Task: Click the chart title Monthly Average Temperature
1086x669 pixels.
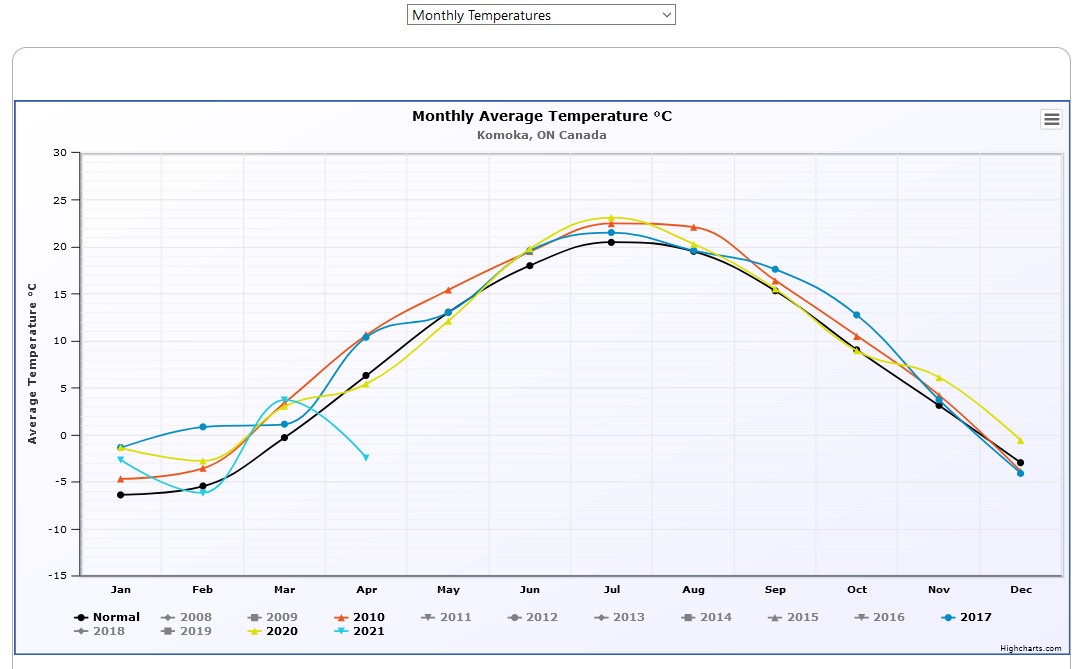Action: (542, 116)
